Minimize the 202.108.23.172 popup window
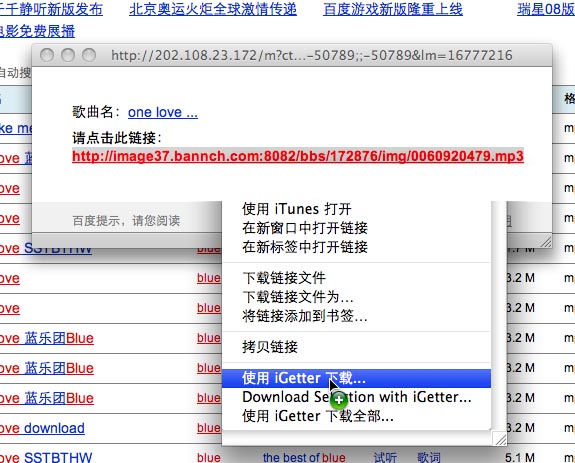Image resolution: width=575 pixels, height=463 pixels. click(x=68, y=55)
